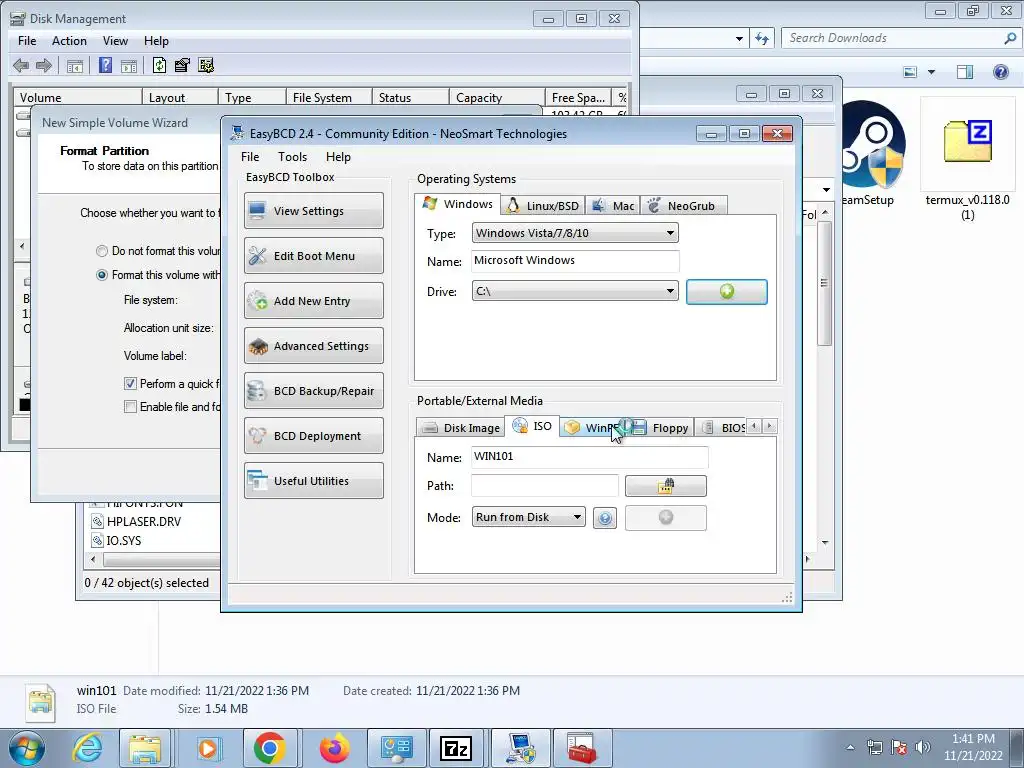Launch Internet Explorer from taskbar
Image resolution: width=1024 pixels, height=768 pixels.
[88, 748]
